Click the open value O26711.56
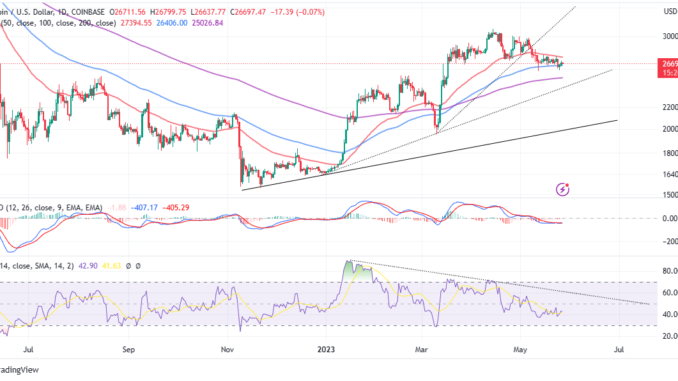Viewport: 678px width, 381px height. pyautogui.click(x=128, y=12)
